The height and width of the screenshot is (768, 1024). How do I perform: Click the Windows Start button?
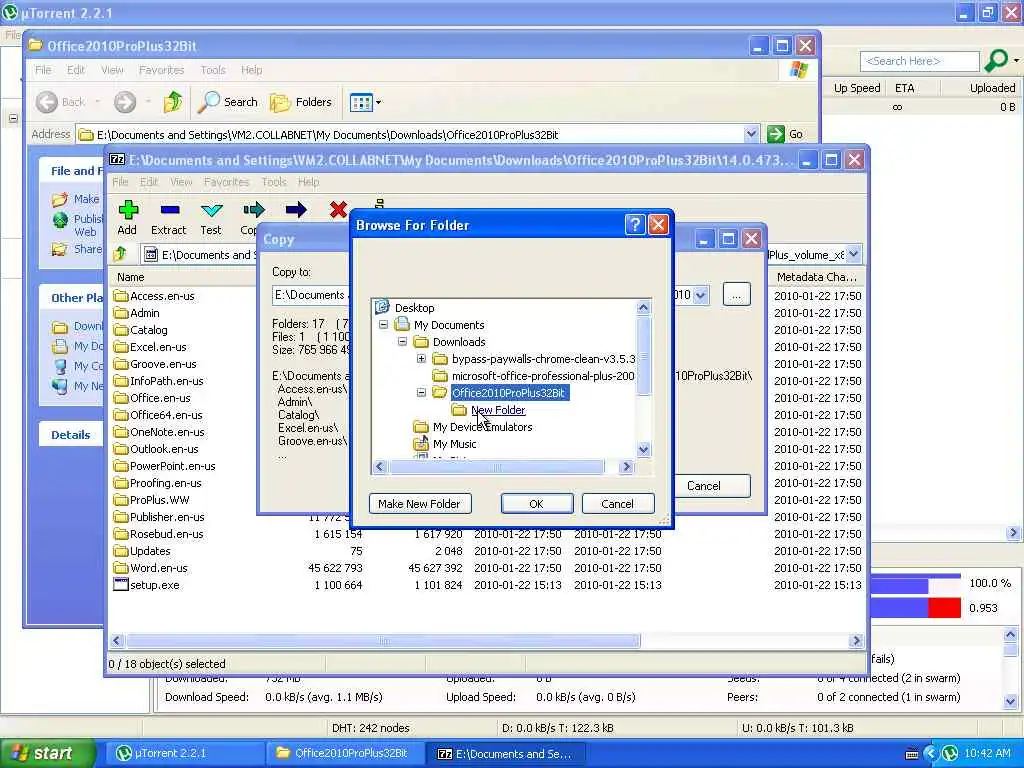coord(46,753)
